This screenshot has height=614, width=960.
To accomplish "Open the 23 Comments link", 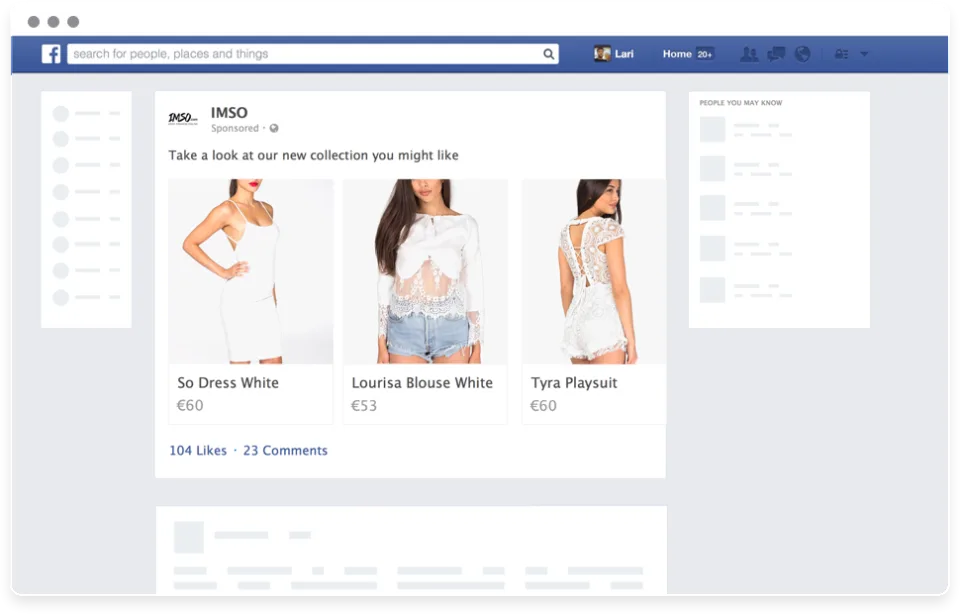I will click(285, 451).
